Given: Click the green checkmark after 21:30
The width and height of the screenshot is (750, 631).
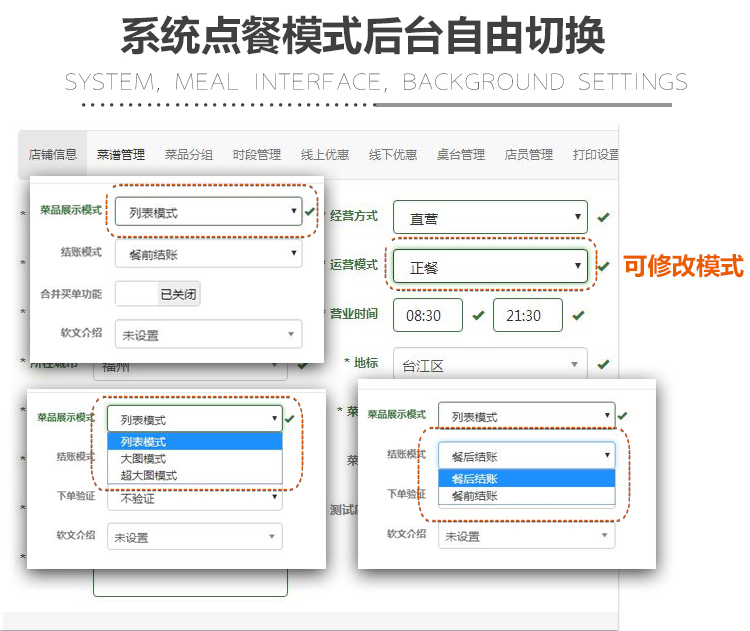Looking at the screenshot, I should pyautogui.click(x=578, y=315).
